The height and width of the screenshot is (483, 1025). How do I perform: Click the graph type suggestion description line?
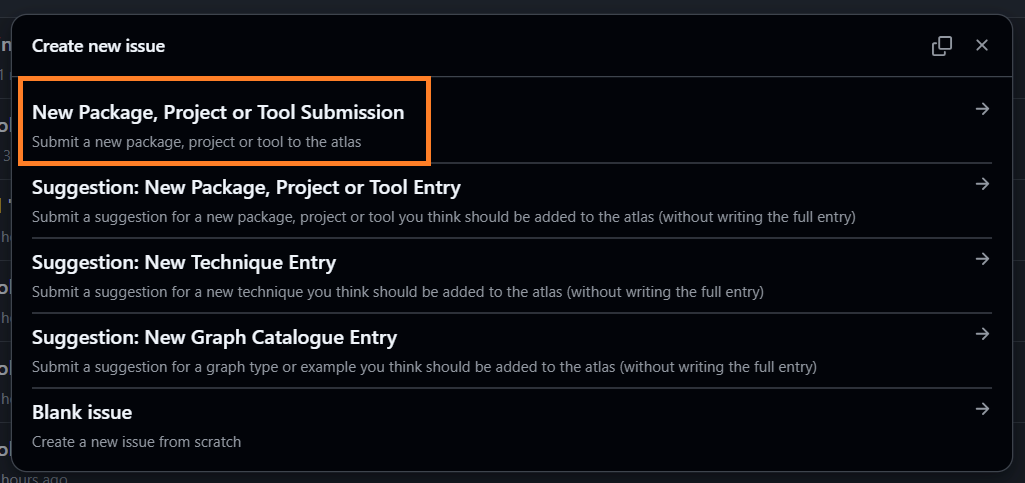click(x=424, y=367)
